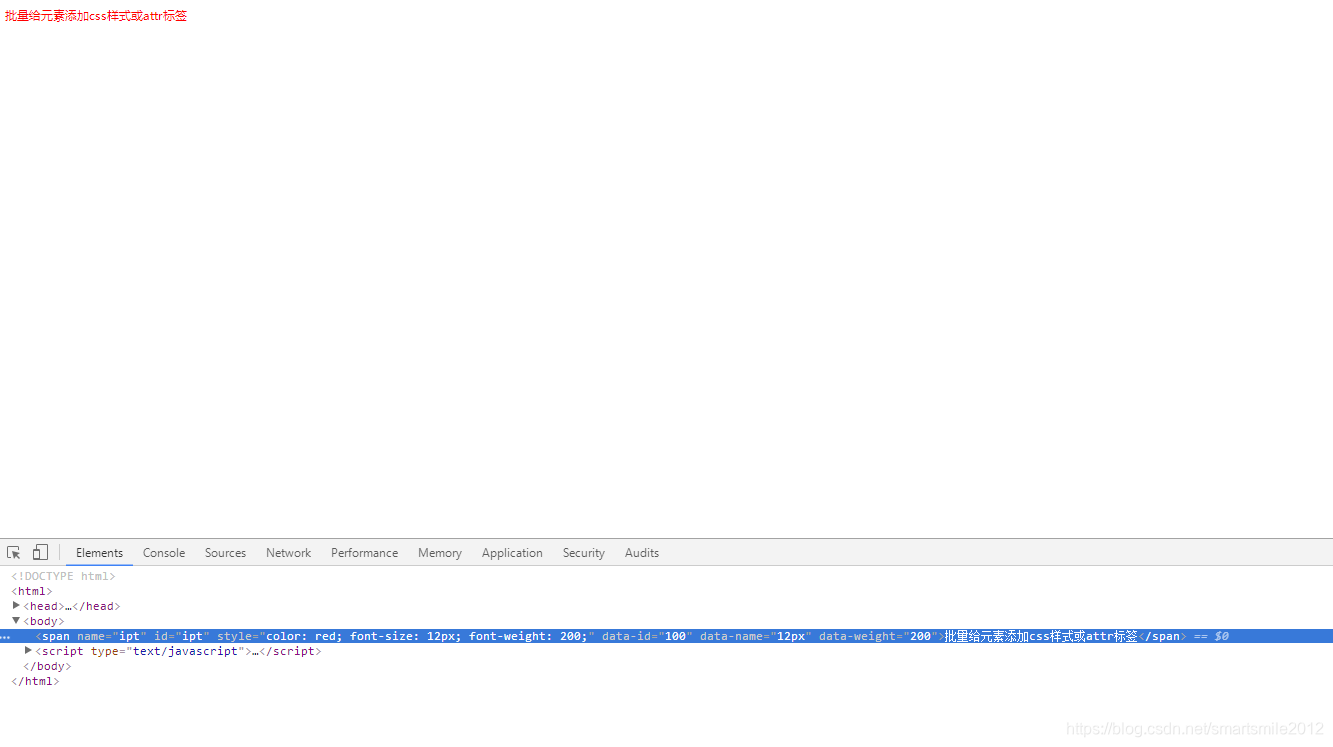Viewport: 1333px width, 747px height.
Task: Click the red page text at top
Action: coord(96,16)
